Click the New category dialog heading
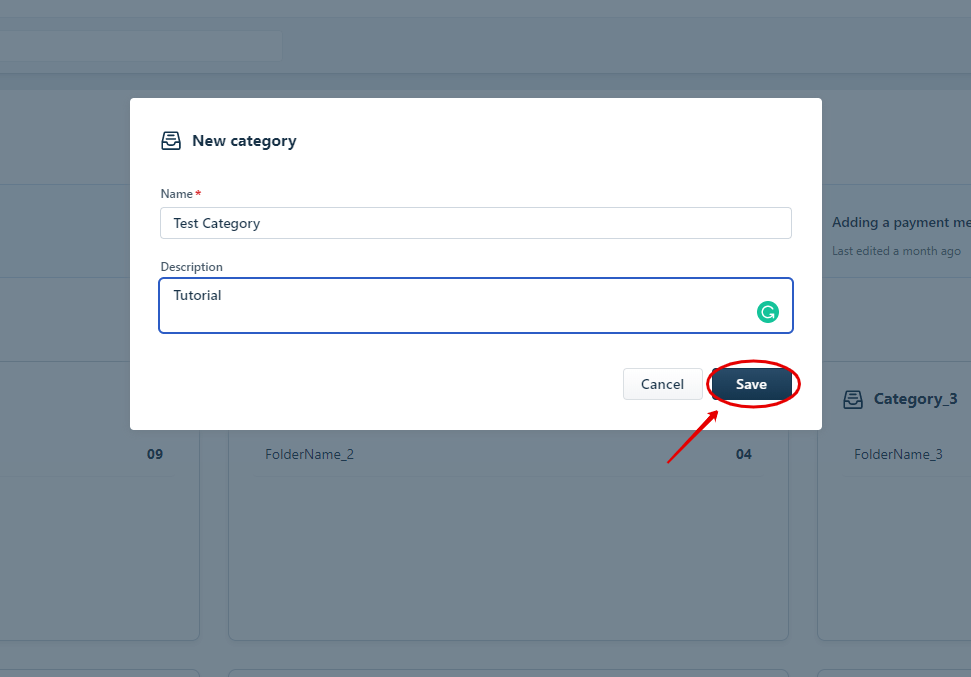 (244, 141)
